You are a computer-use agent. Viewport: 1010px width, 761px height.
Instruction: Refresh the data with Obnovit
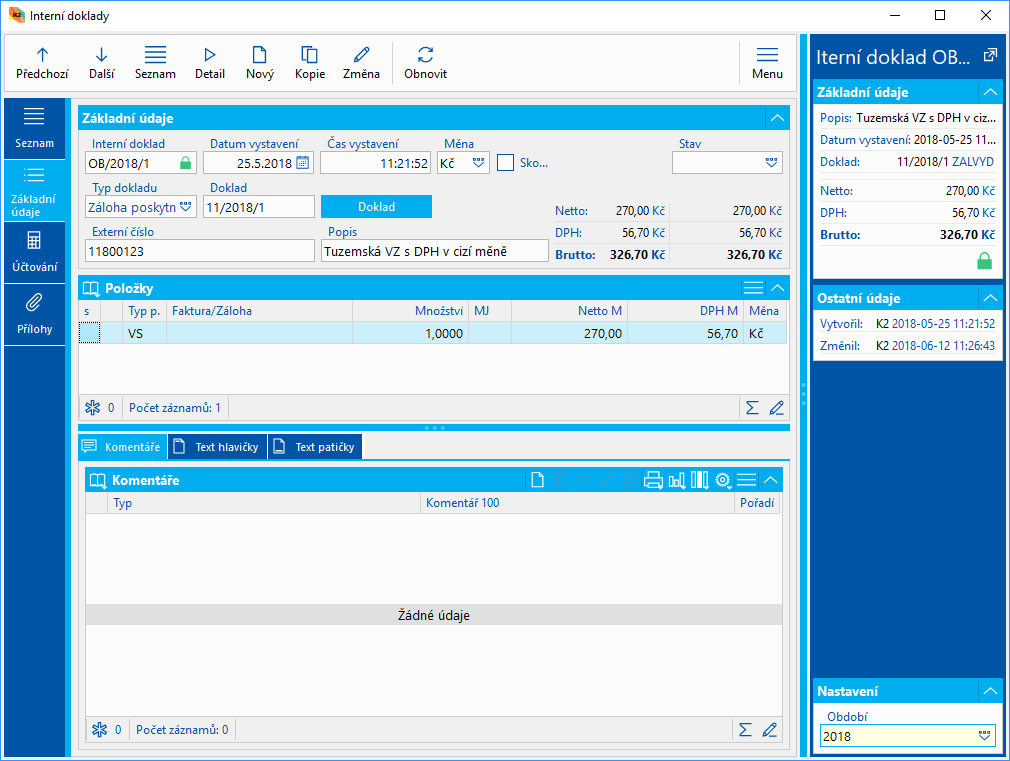tap(425, 55)
